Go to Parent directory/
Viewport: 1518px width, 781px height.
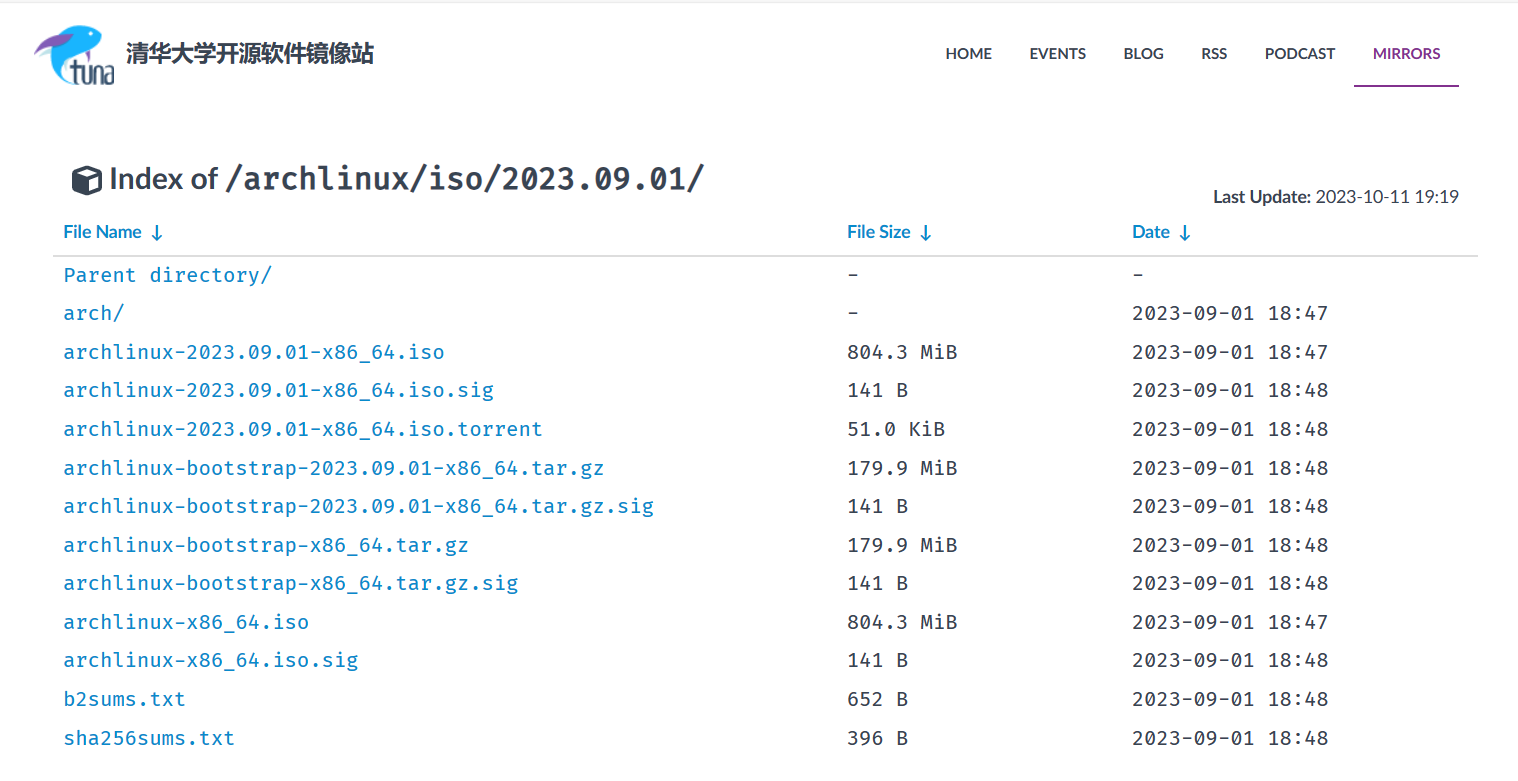(168, 275)
